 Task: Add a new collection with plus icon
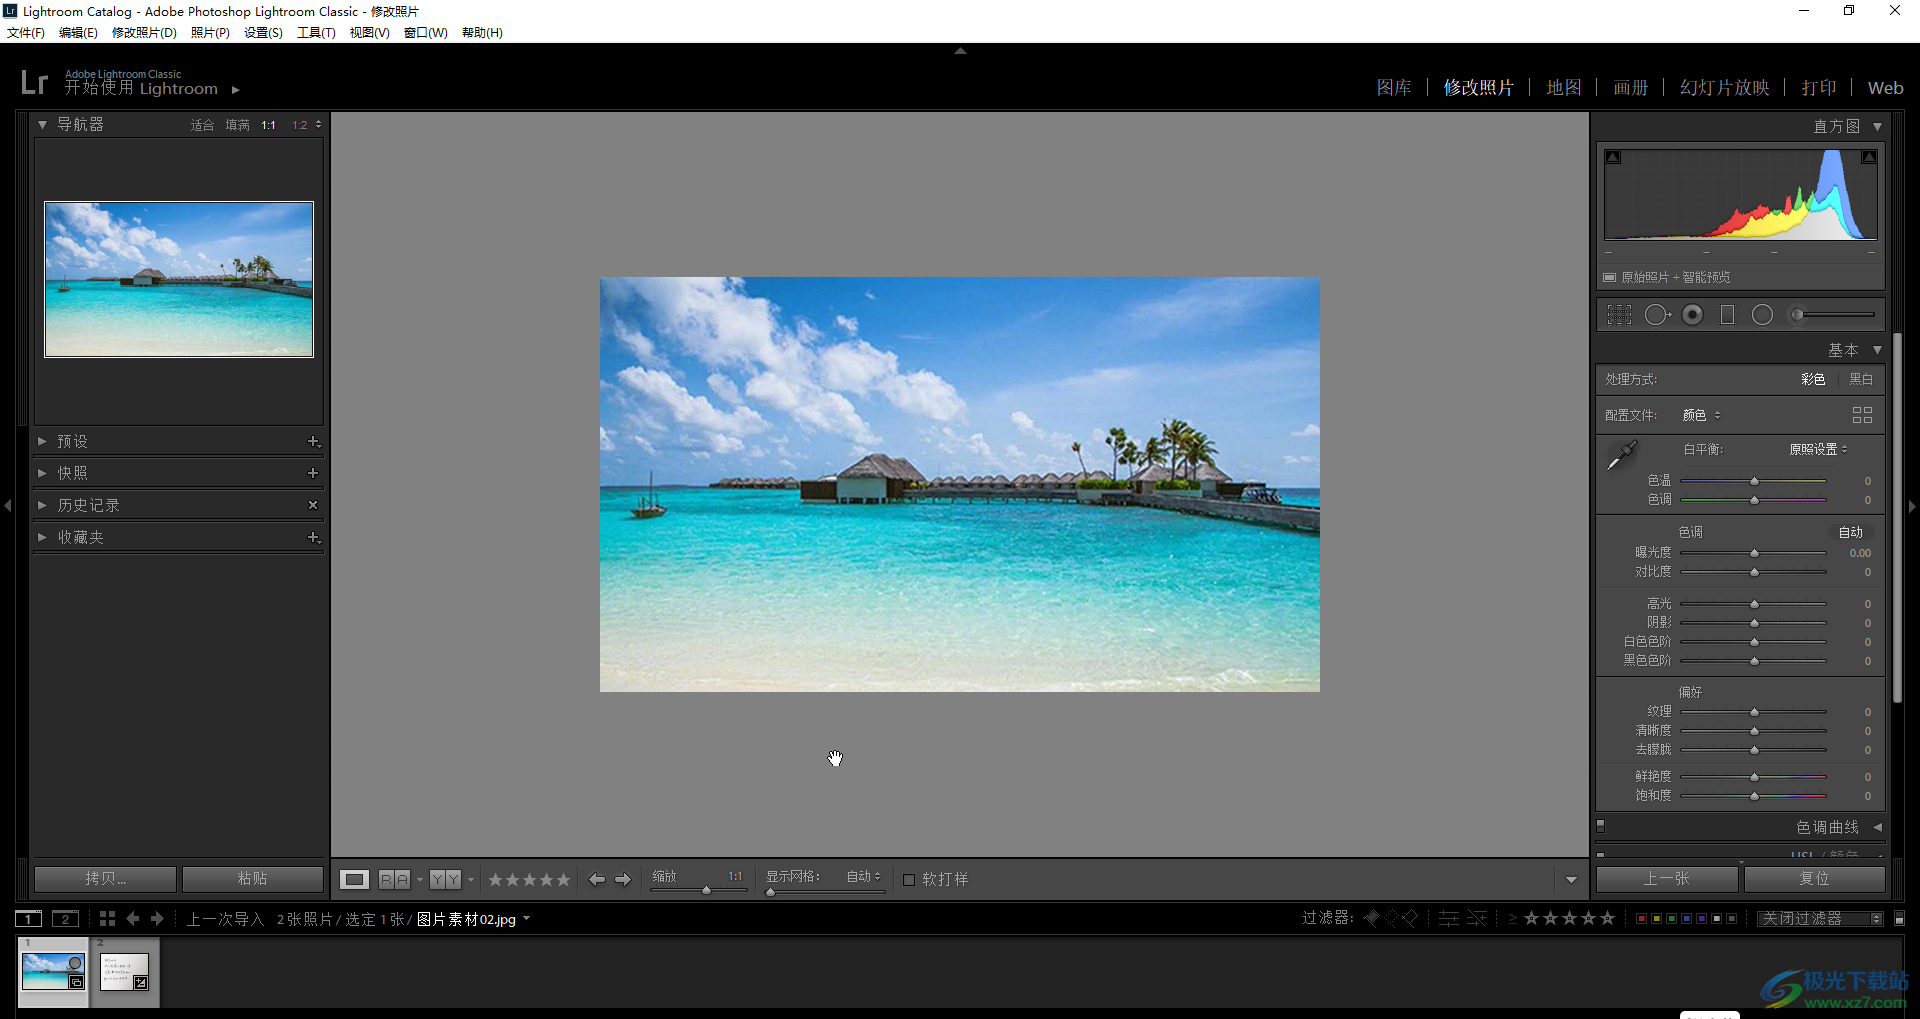[x=313, y=537]
